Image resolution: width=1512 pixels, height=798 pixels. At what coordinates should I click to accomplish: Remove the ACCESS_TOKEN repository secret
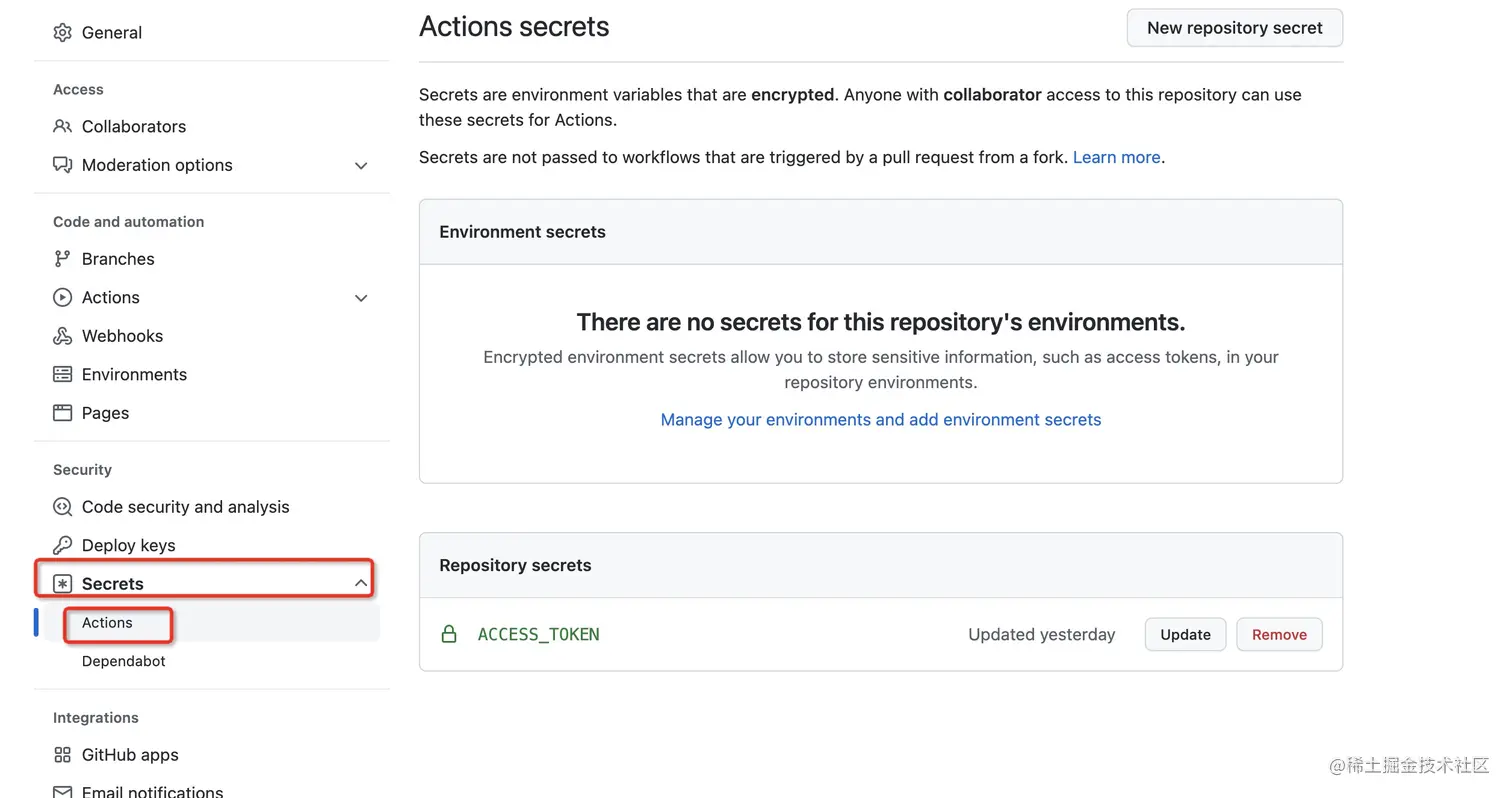(1279, 635)
